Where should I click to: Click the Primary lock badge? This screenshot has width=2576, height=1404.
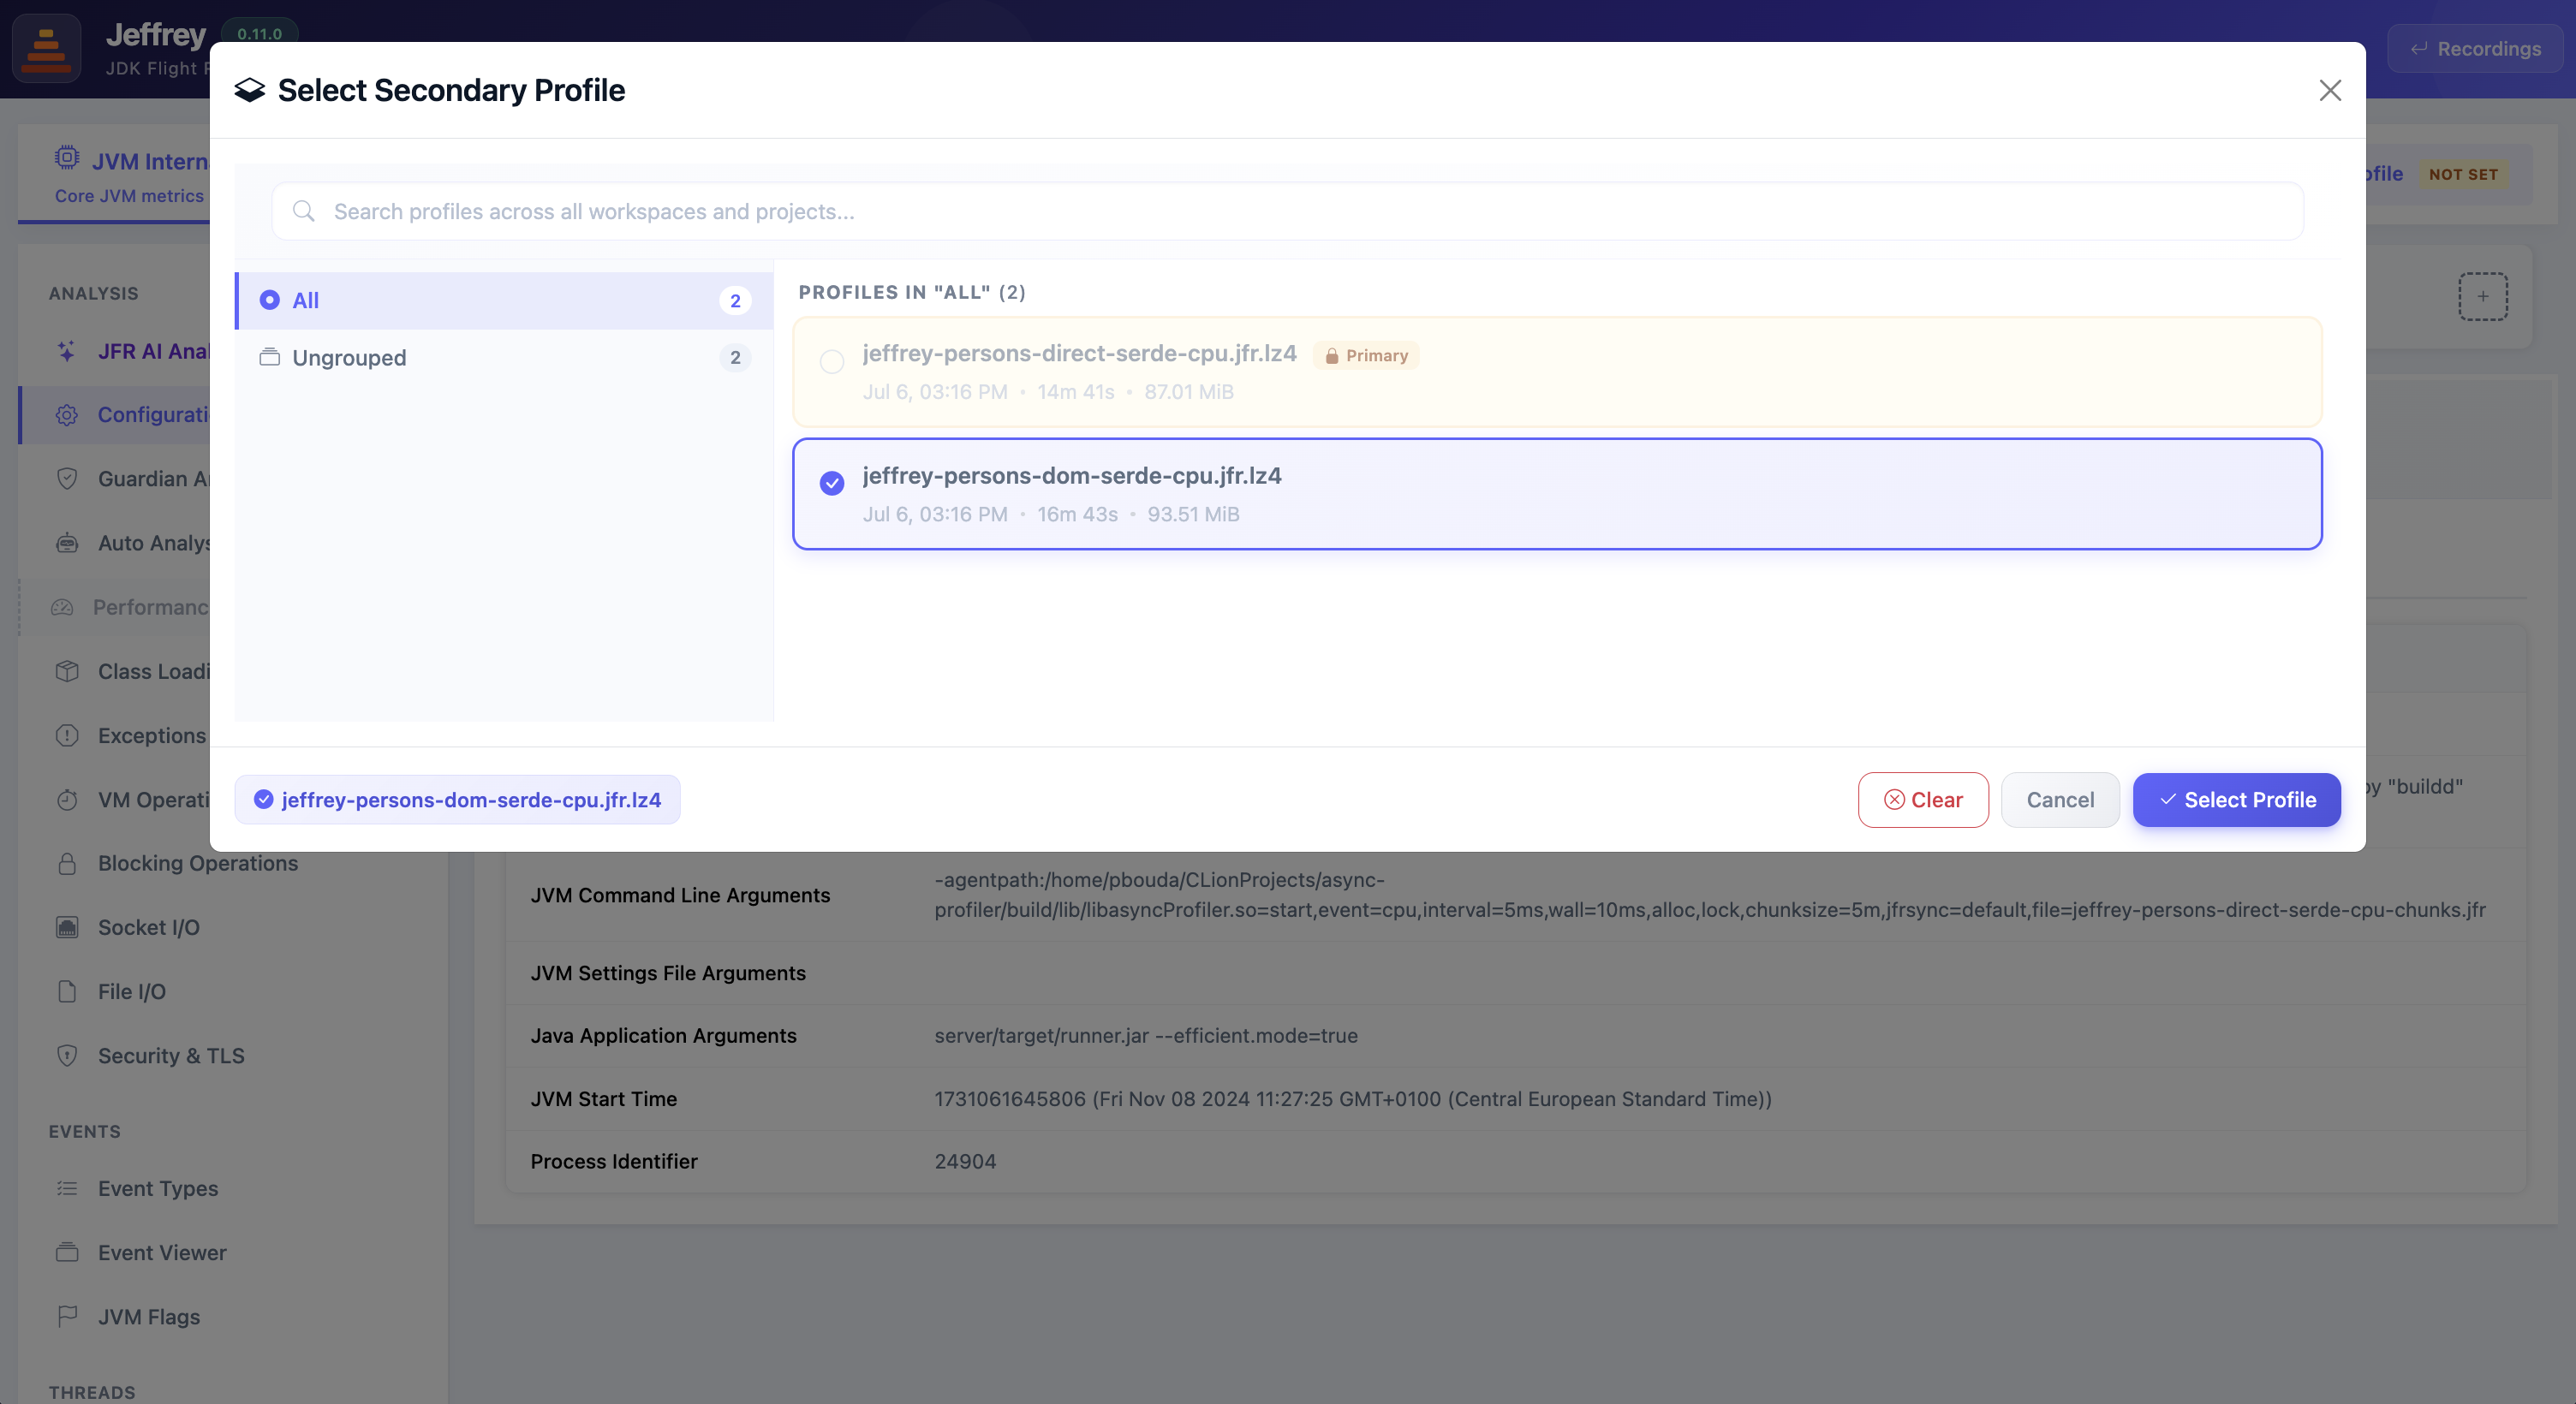[x=1366, y=355]
